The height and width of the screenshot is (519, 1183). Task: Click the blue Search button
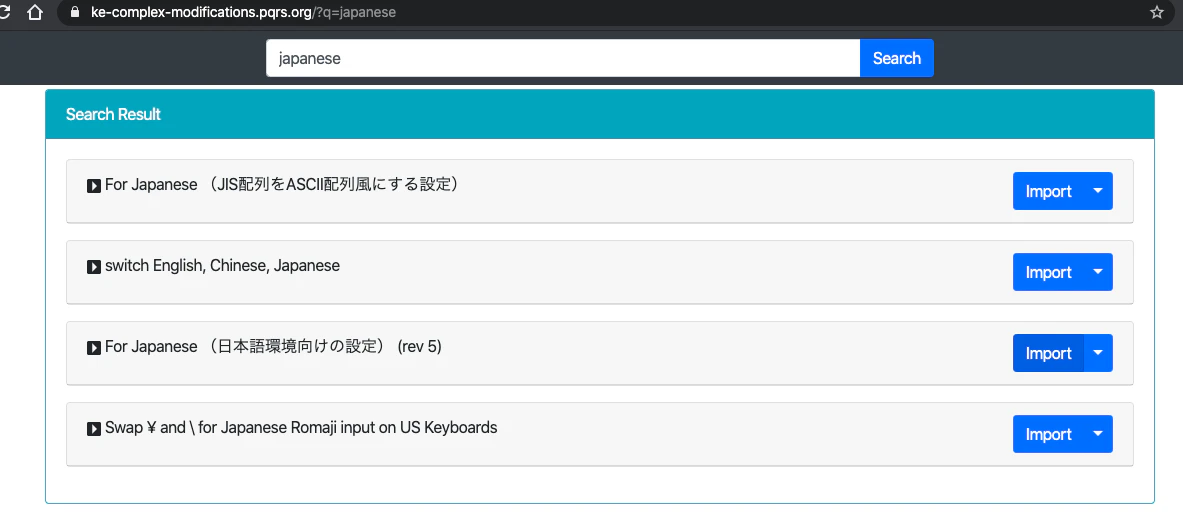coord(896,58)
